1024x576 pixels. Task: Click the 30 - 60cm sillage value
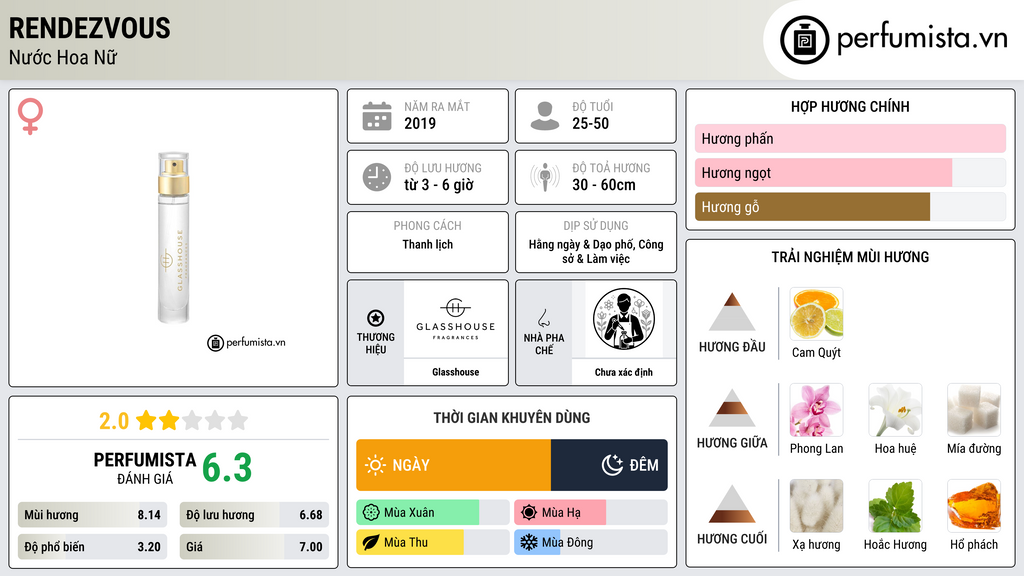(603, 185)
